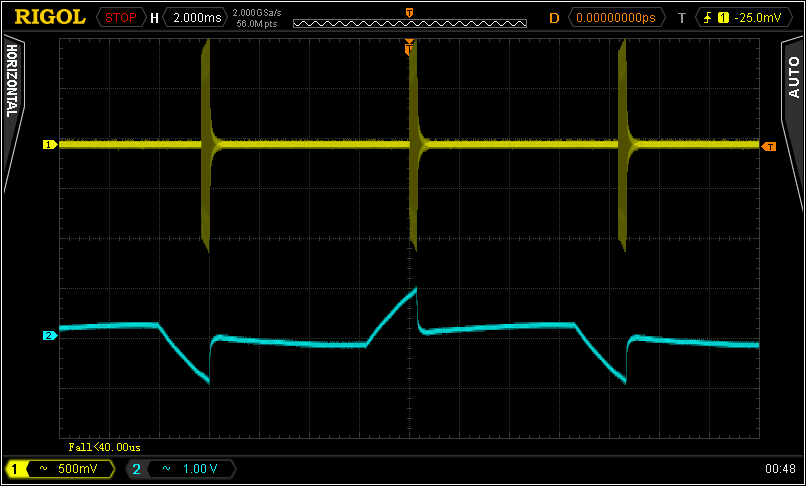This screenshot has width=806, height=486.
Task: Toggle channel 1 using its yellow badge
Action: [x=17, y=468]
